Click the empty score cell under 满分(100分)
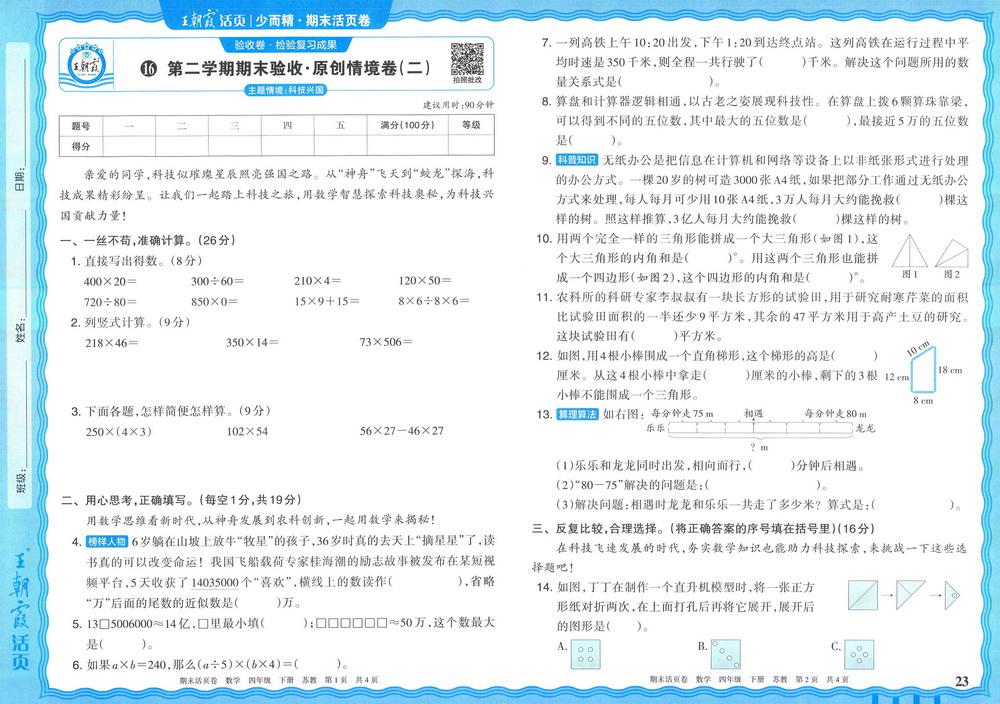Image resolution: width=1000 pixels, height=704 pixels. (408, 146)
